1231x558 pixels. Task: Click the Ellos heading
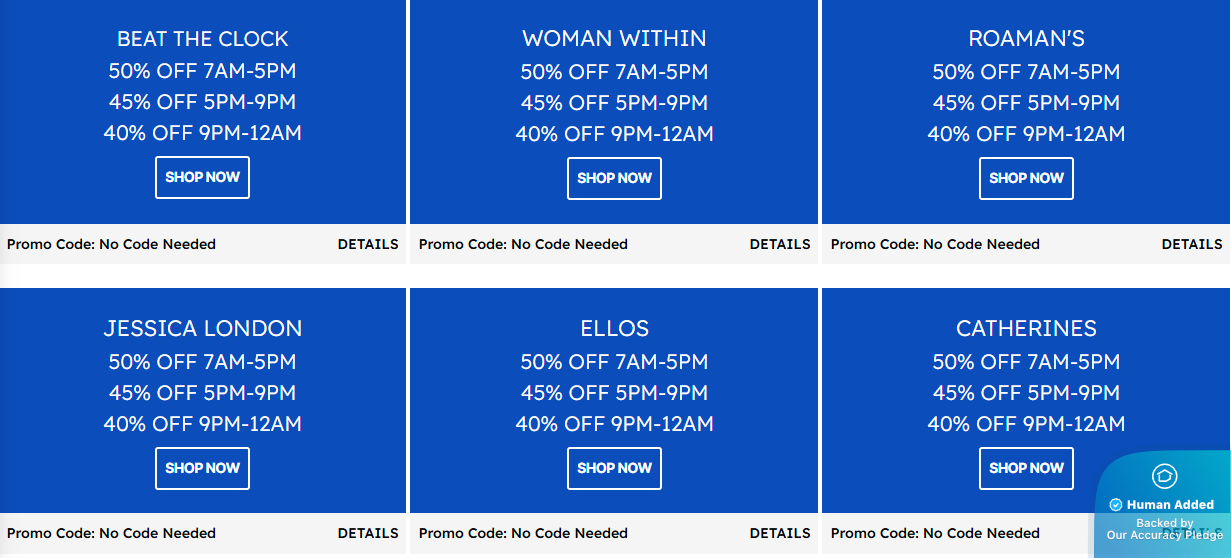coord(614,328)
